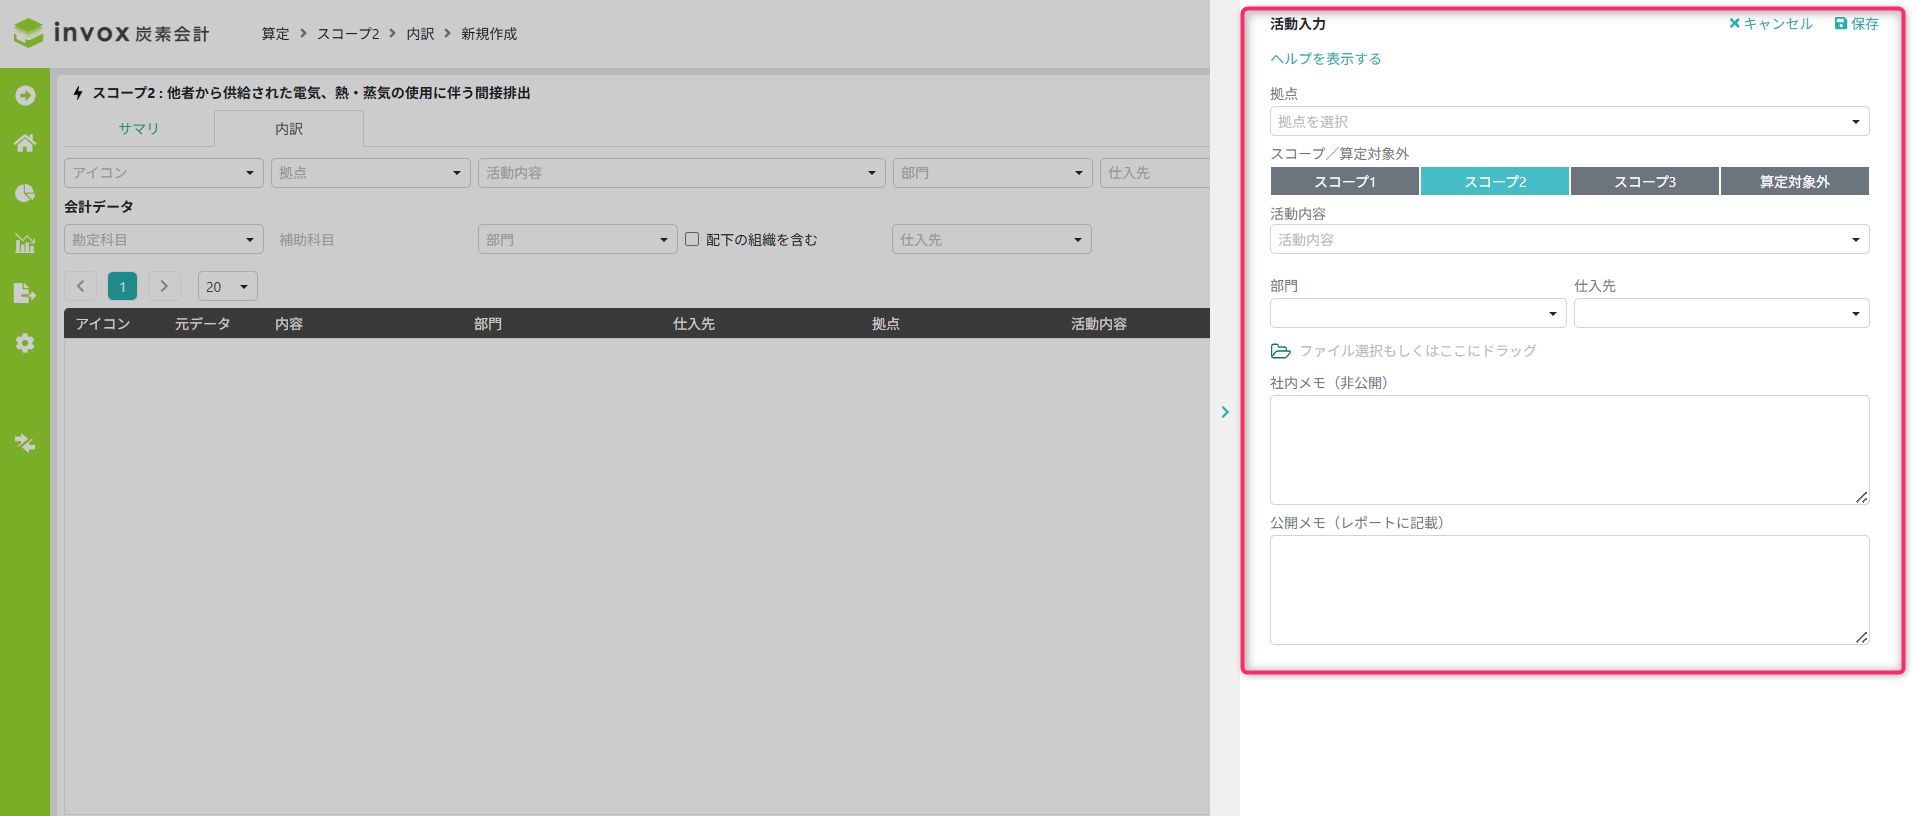Open settings gear in the sidebar
Image resolution: width=1917 pixels, height=816 pixels.
(x=25, y=343)
